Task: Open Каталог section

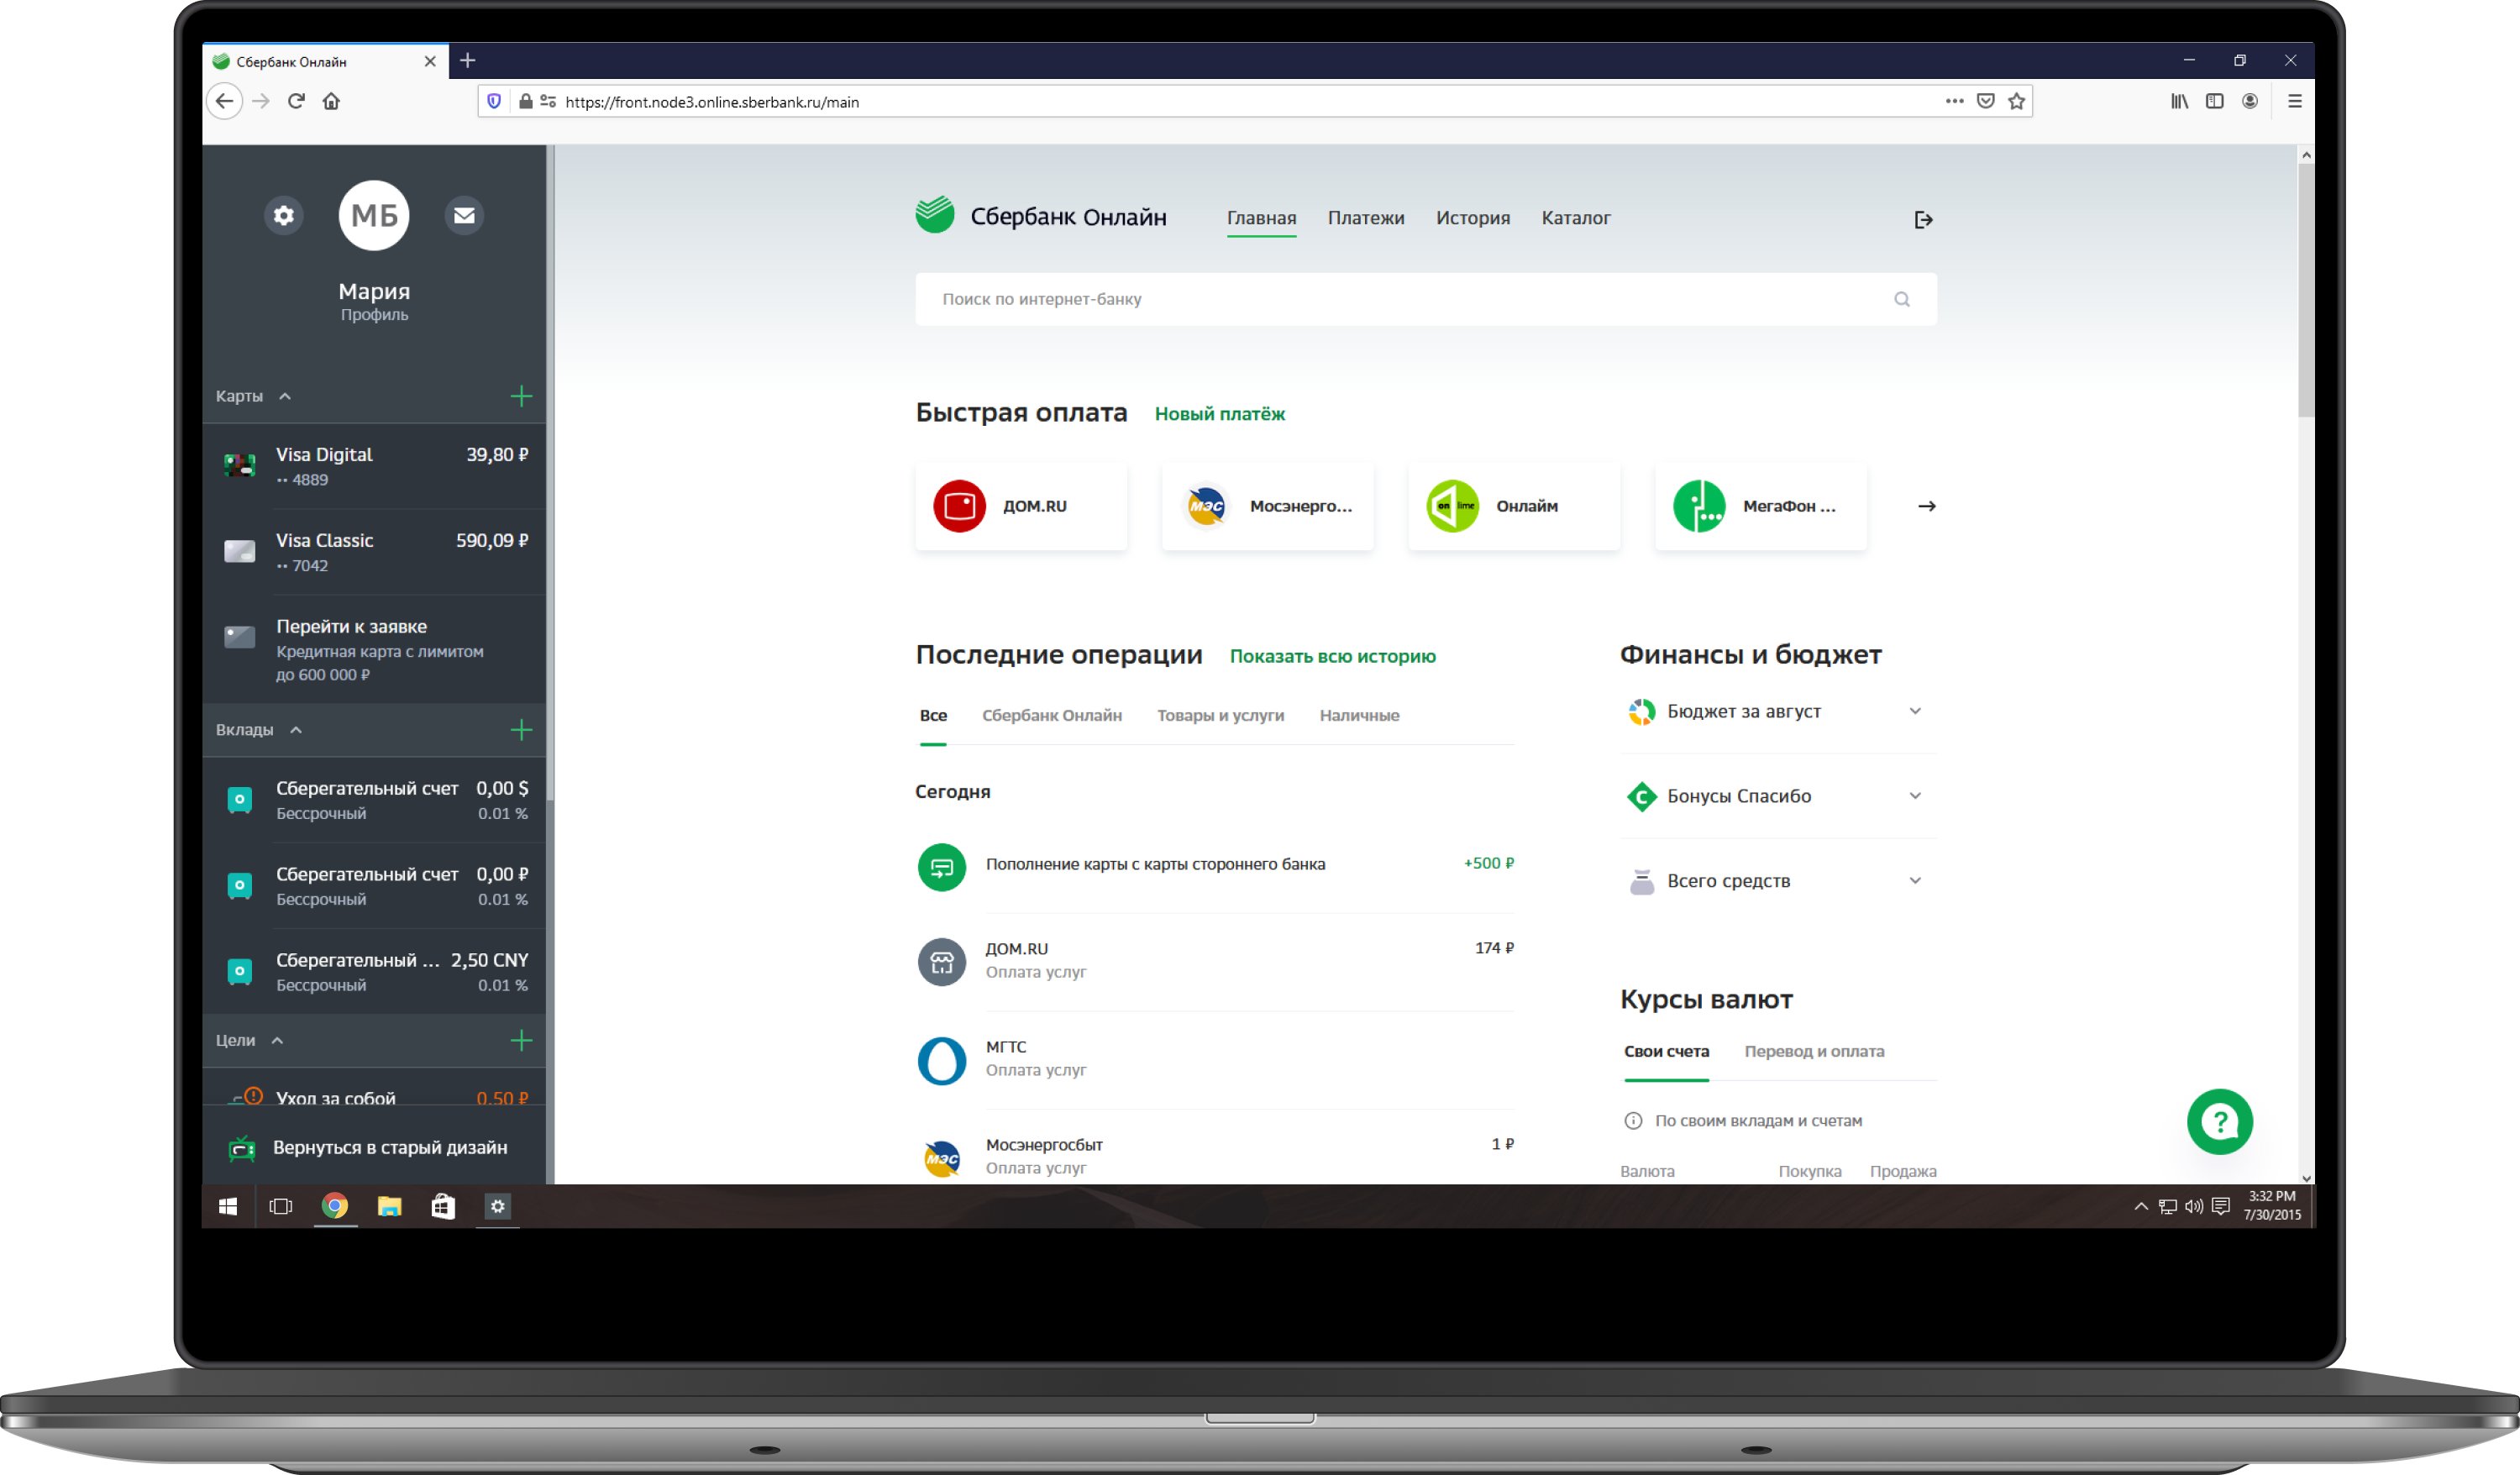Action: [1575, 217]
